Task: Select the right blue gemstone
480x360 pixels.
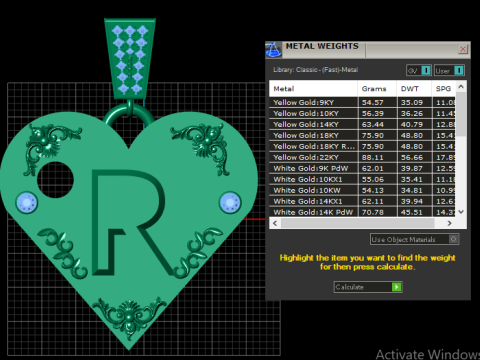Action: pos(230,202)
